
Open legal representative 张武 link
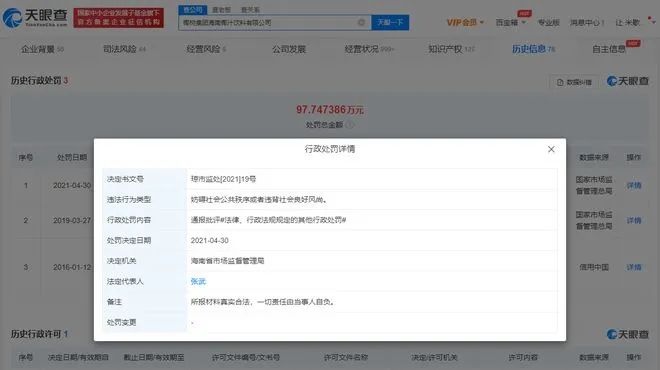(198, 281)
